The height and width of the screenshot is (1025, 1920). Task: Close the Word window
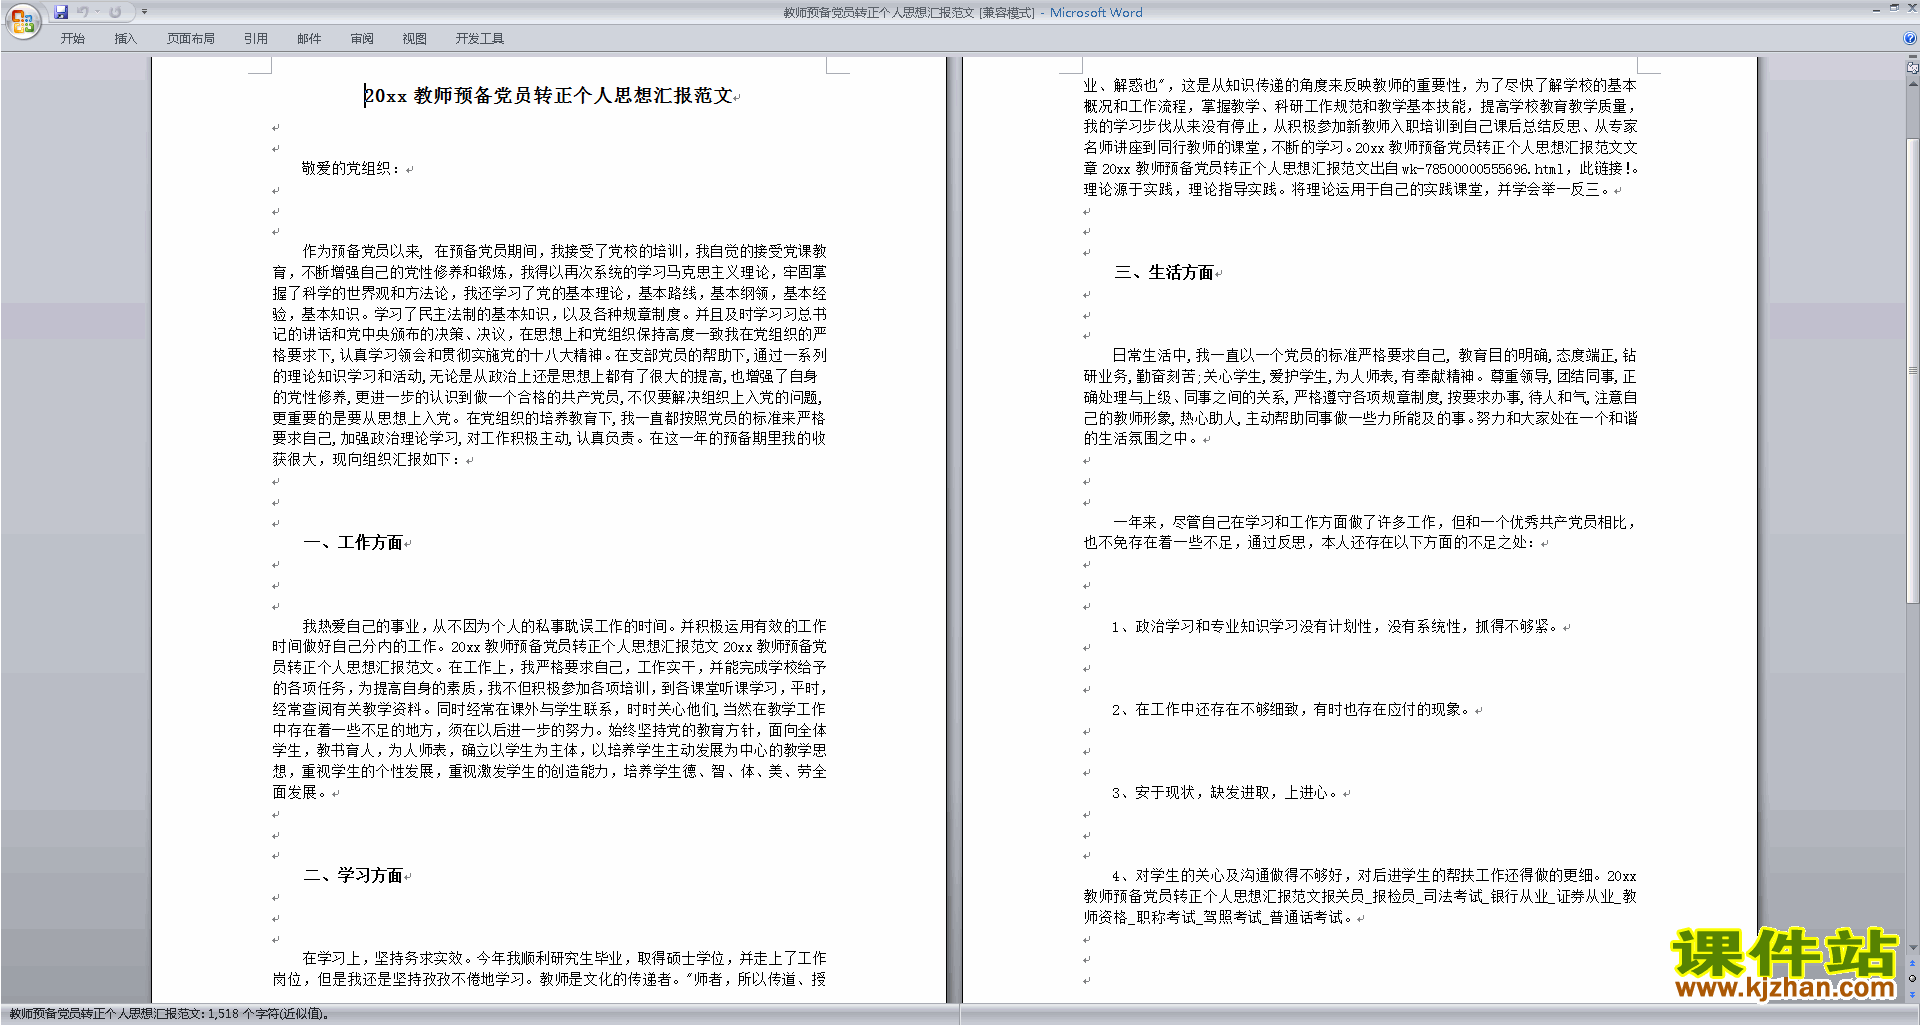click(1912, 8)
